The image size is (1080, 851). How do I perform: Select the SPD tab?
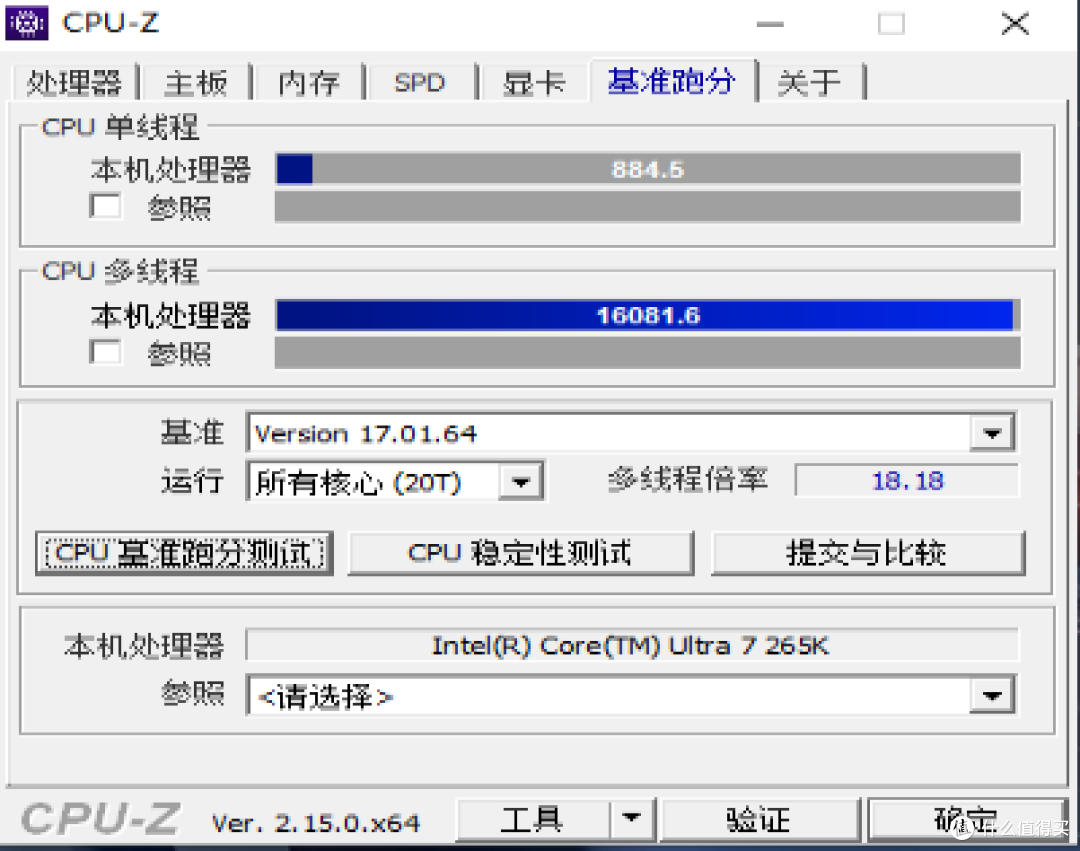tap(419, 83)
